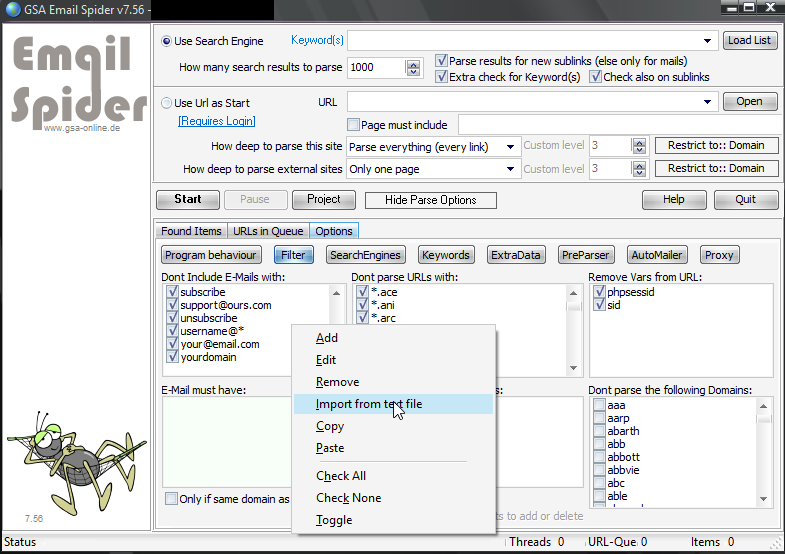The height and width of the screenshot is (554, 785).
Task: Click the search results count stepper
Action: (413, 68)
